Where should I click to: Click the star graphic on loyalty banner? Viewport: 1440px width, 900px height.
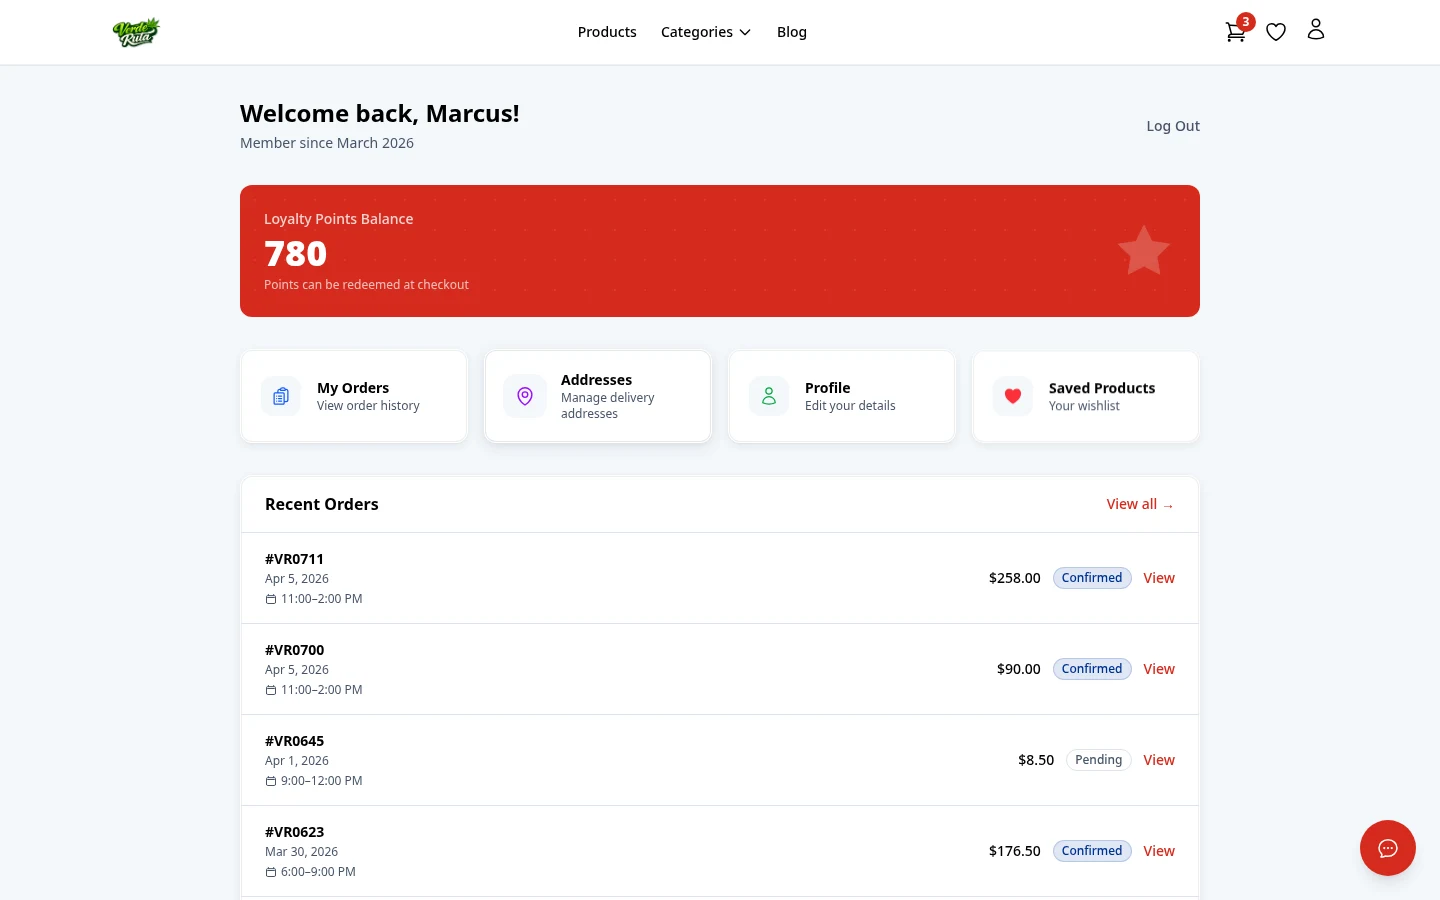[x=1143, y=250]
